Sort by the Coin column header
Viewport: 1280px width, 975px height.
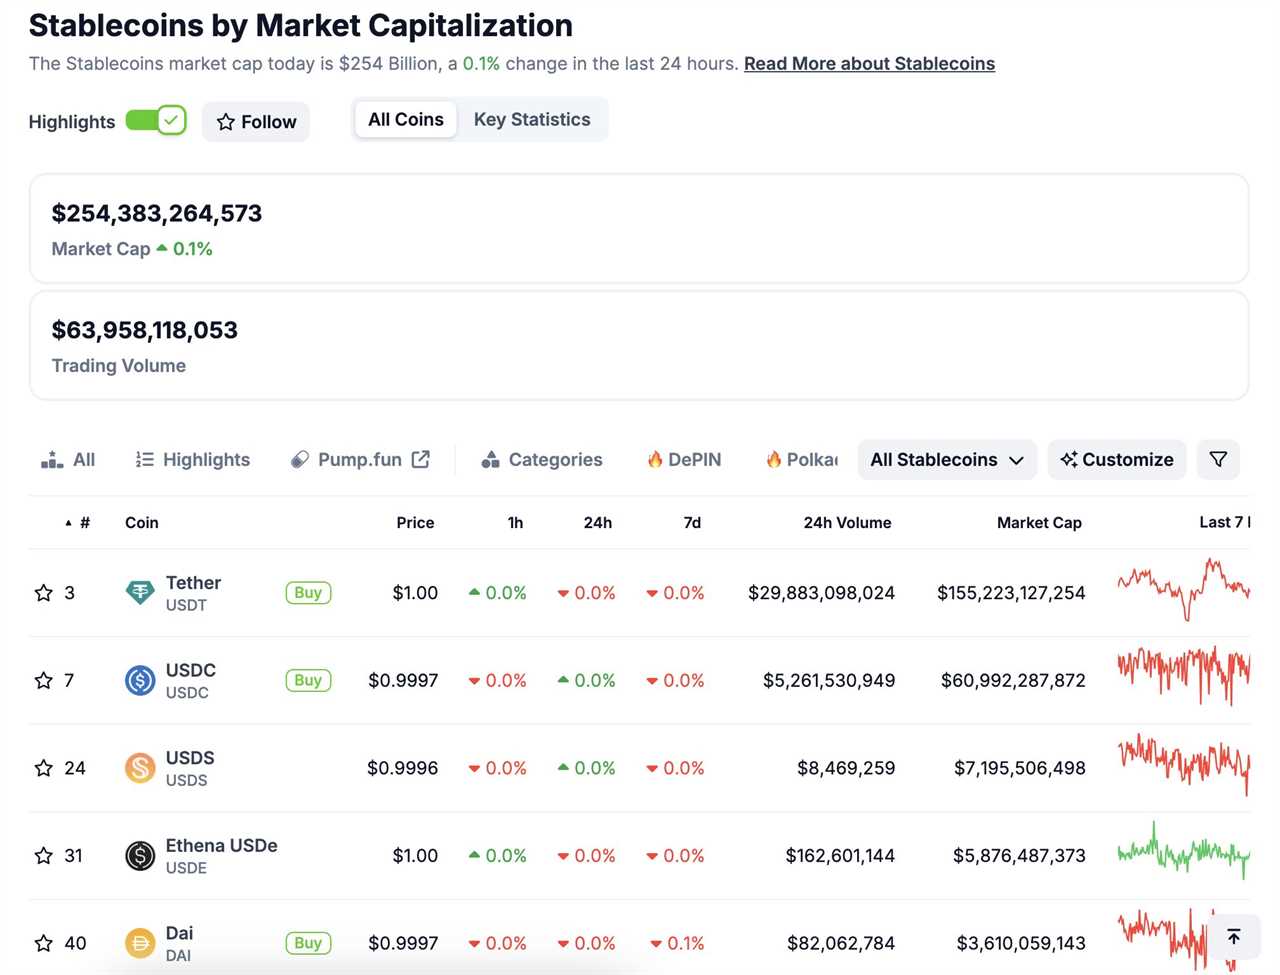[142, 522]
